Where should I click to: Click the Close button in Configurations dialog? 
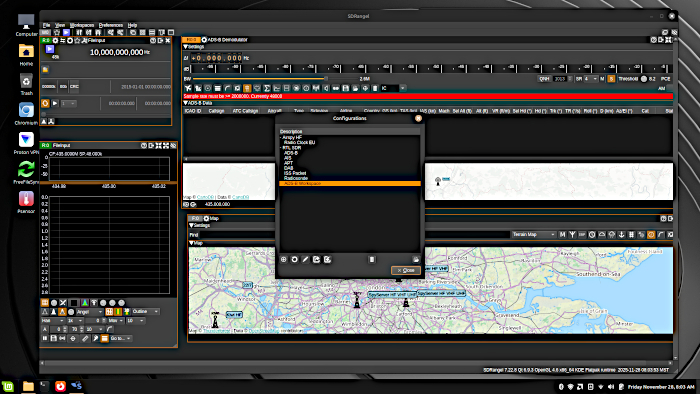click(406, 270)
